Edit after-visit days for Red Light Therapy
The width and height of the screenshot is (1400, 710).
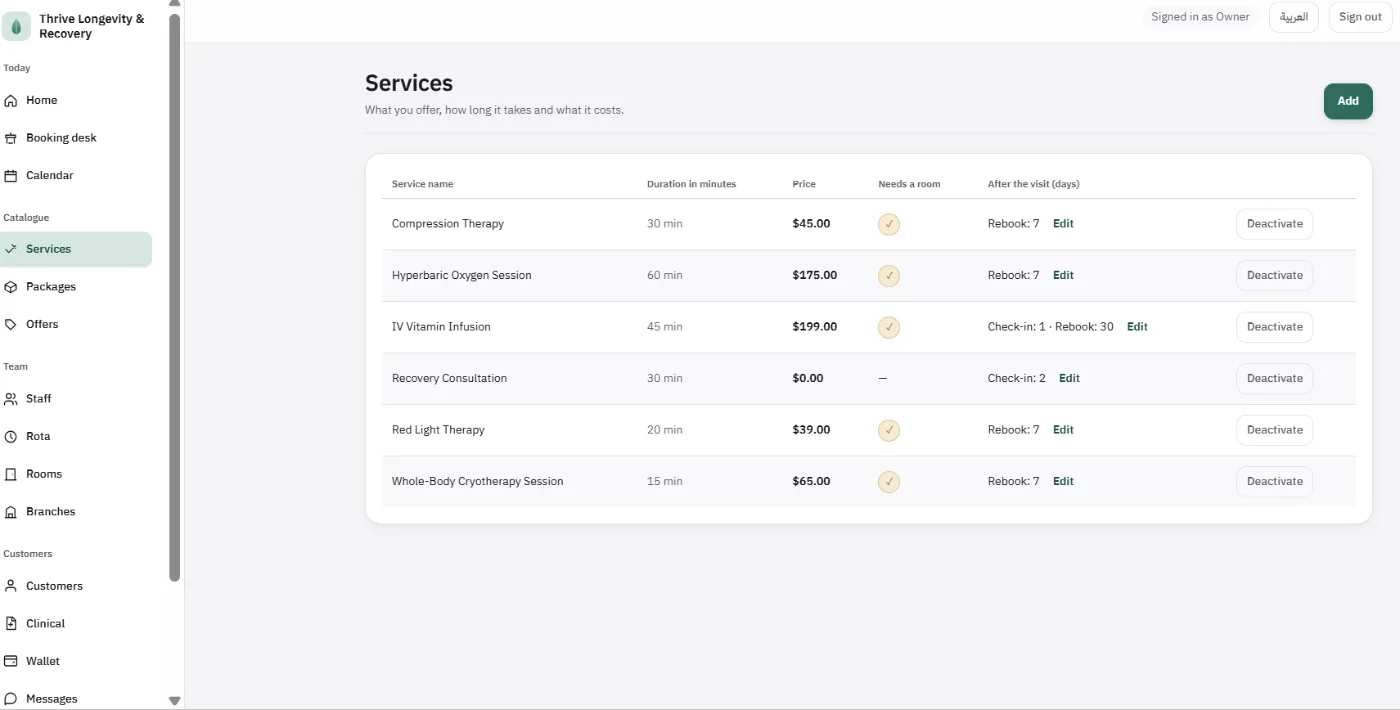[x=1063, y=430]
